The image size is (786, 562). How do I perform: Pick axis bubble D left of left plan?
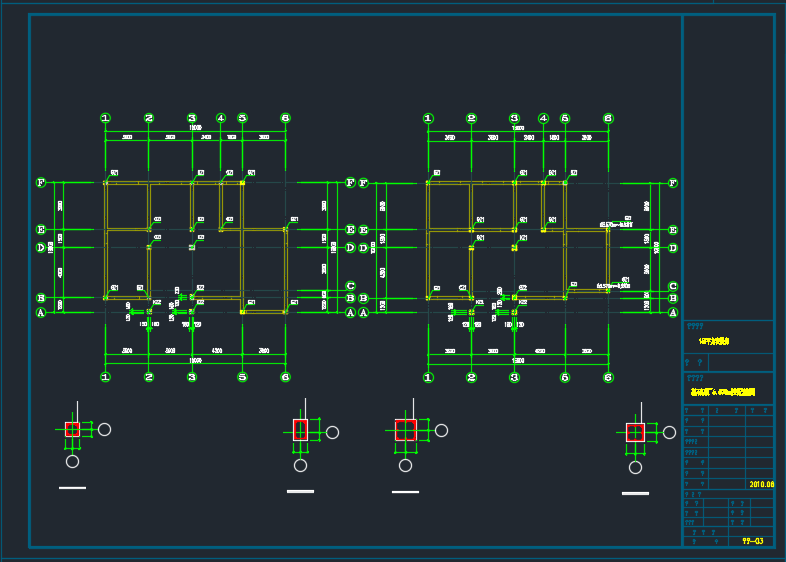41,248
